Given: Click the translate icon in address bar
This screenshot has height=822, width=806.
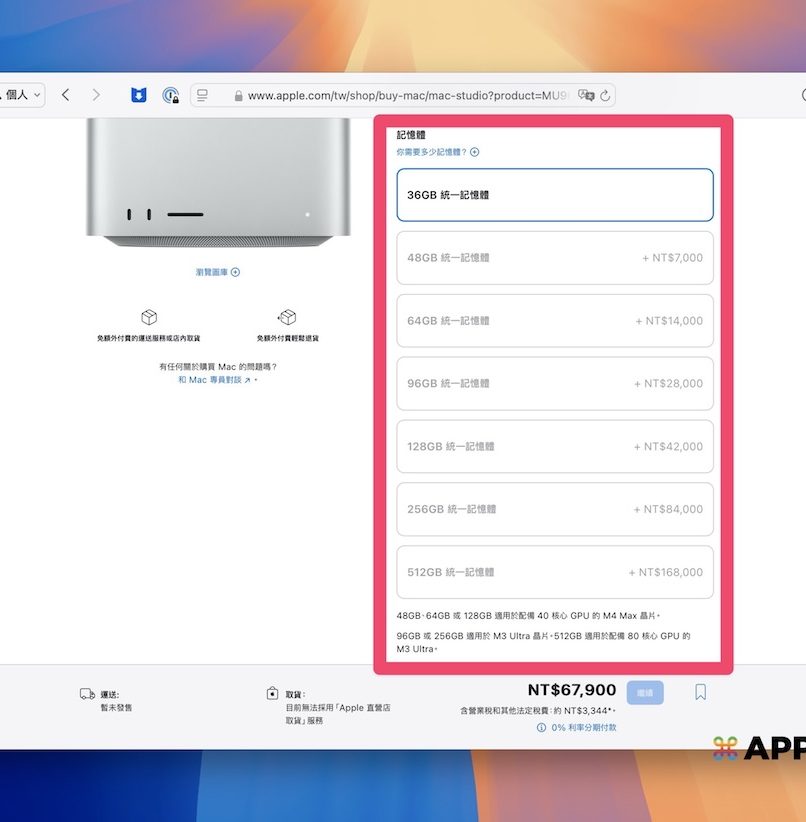Looking at the screenshot, I should pos(587,95).
